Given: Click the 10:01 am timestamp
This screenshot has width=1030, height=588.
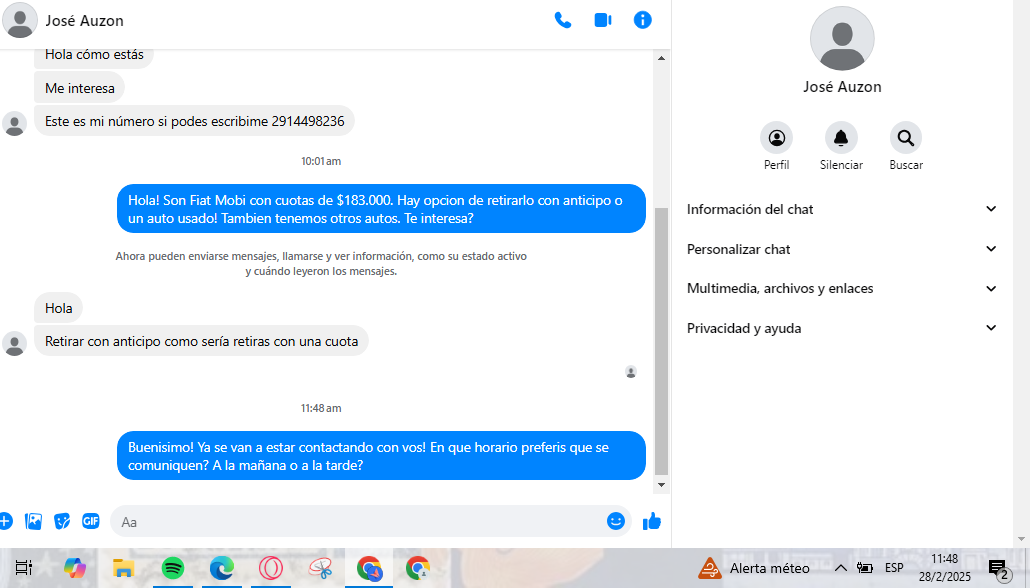Looking at the screenshot, I should pyautogui.click(x=321, y=161).
